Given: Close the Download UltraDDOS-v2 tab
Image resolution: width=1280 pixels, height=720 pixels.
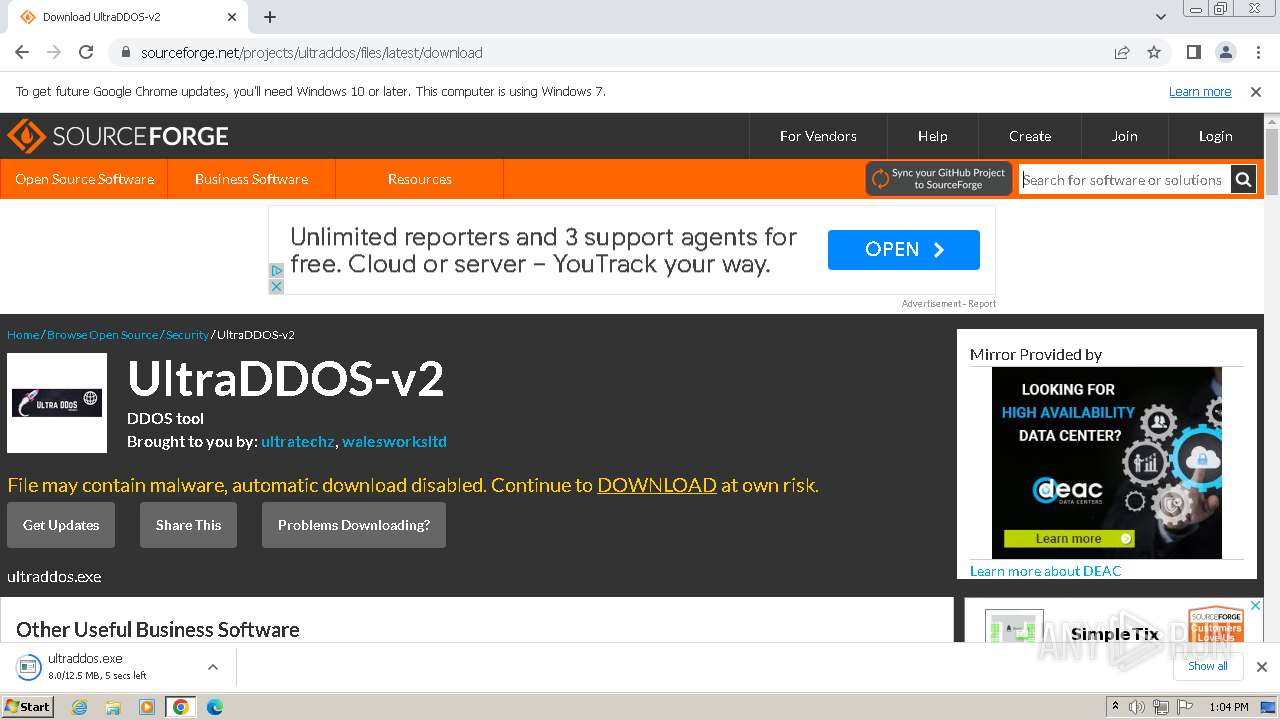Looking at the screenshot, I should click(232, 17).
